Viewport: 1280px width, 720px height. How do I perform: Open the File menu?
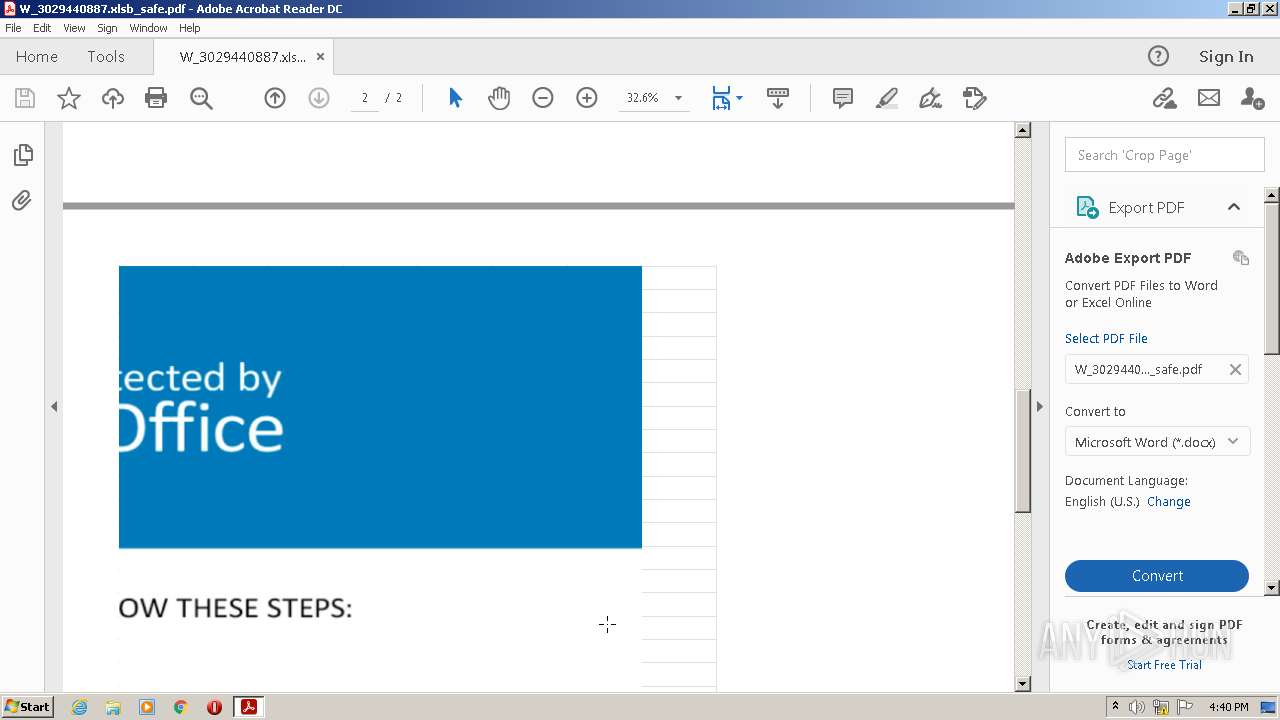(x=13, y=28)
